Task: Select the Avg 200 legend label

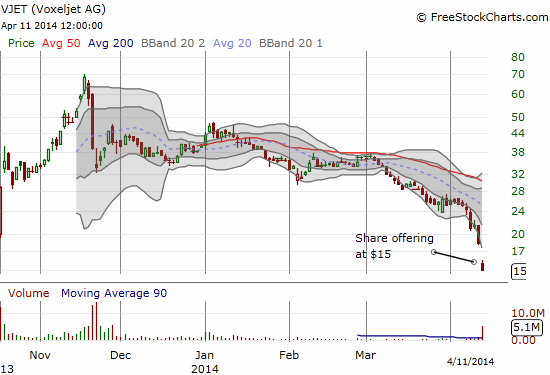Action: (x=110, y=43)
